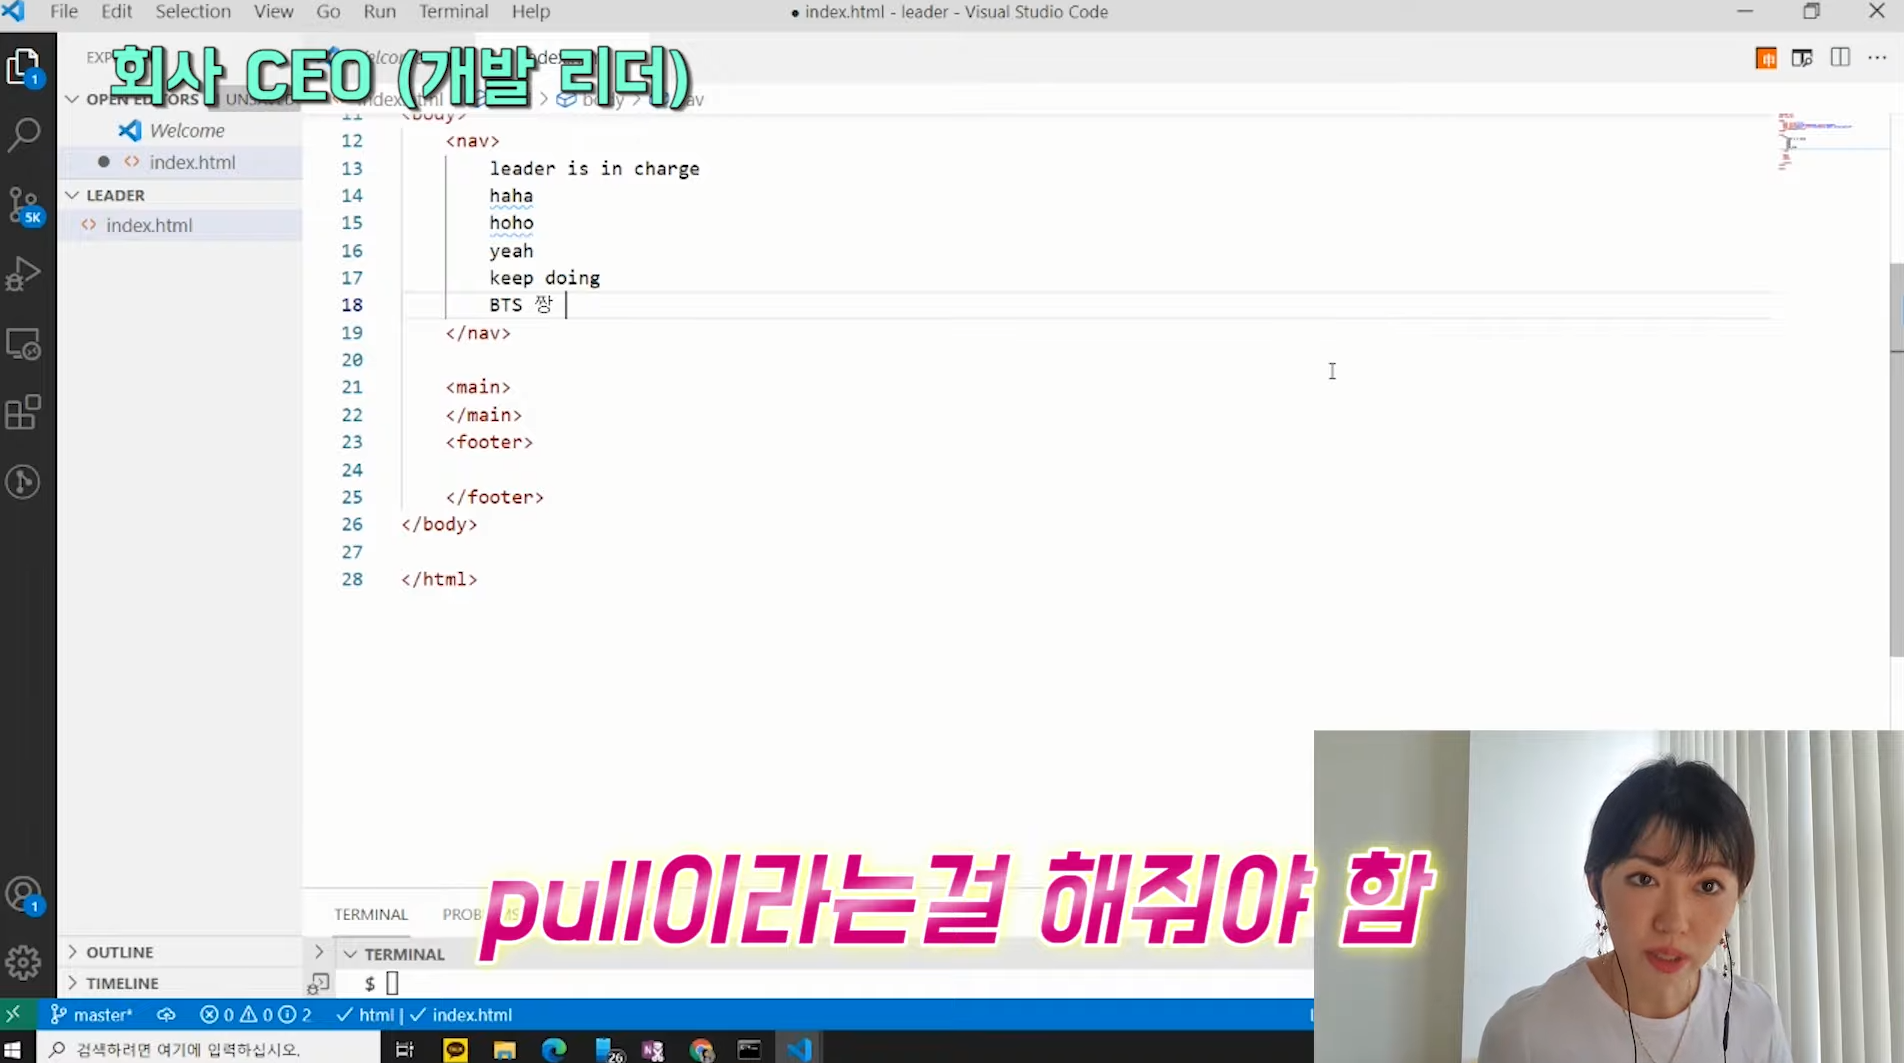
Task: Open the Manage gear icon
Action: tap(24, 963)
